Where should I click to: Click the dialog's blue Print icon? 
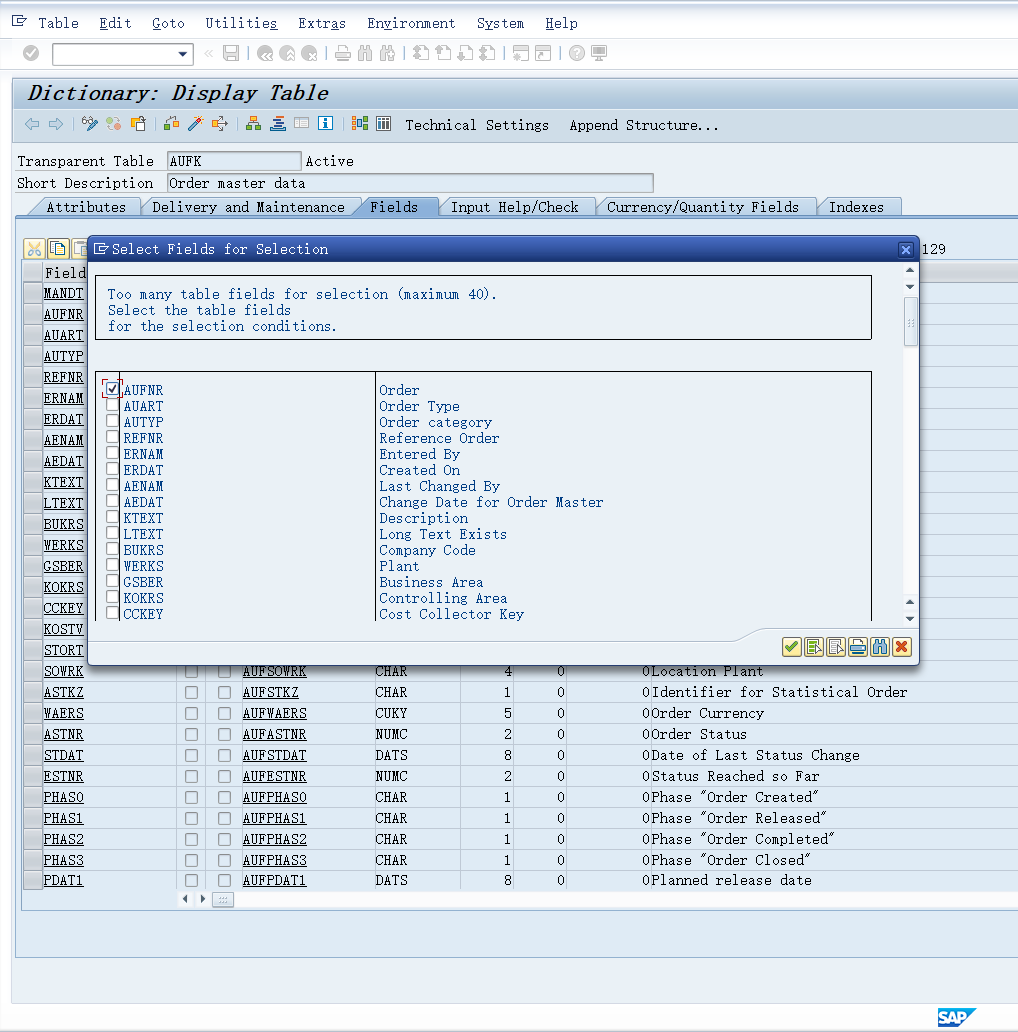[857, 647]
